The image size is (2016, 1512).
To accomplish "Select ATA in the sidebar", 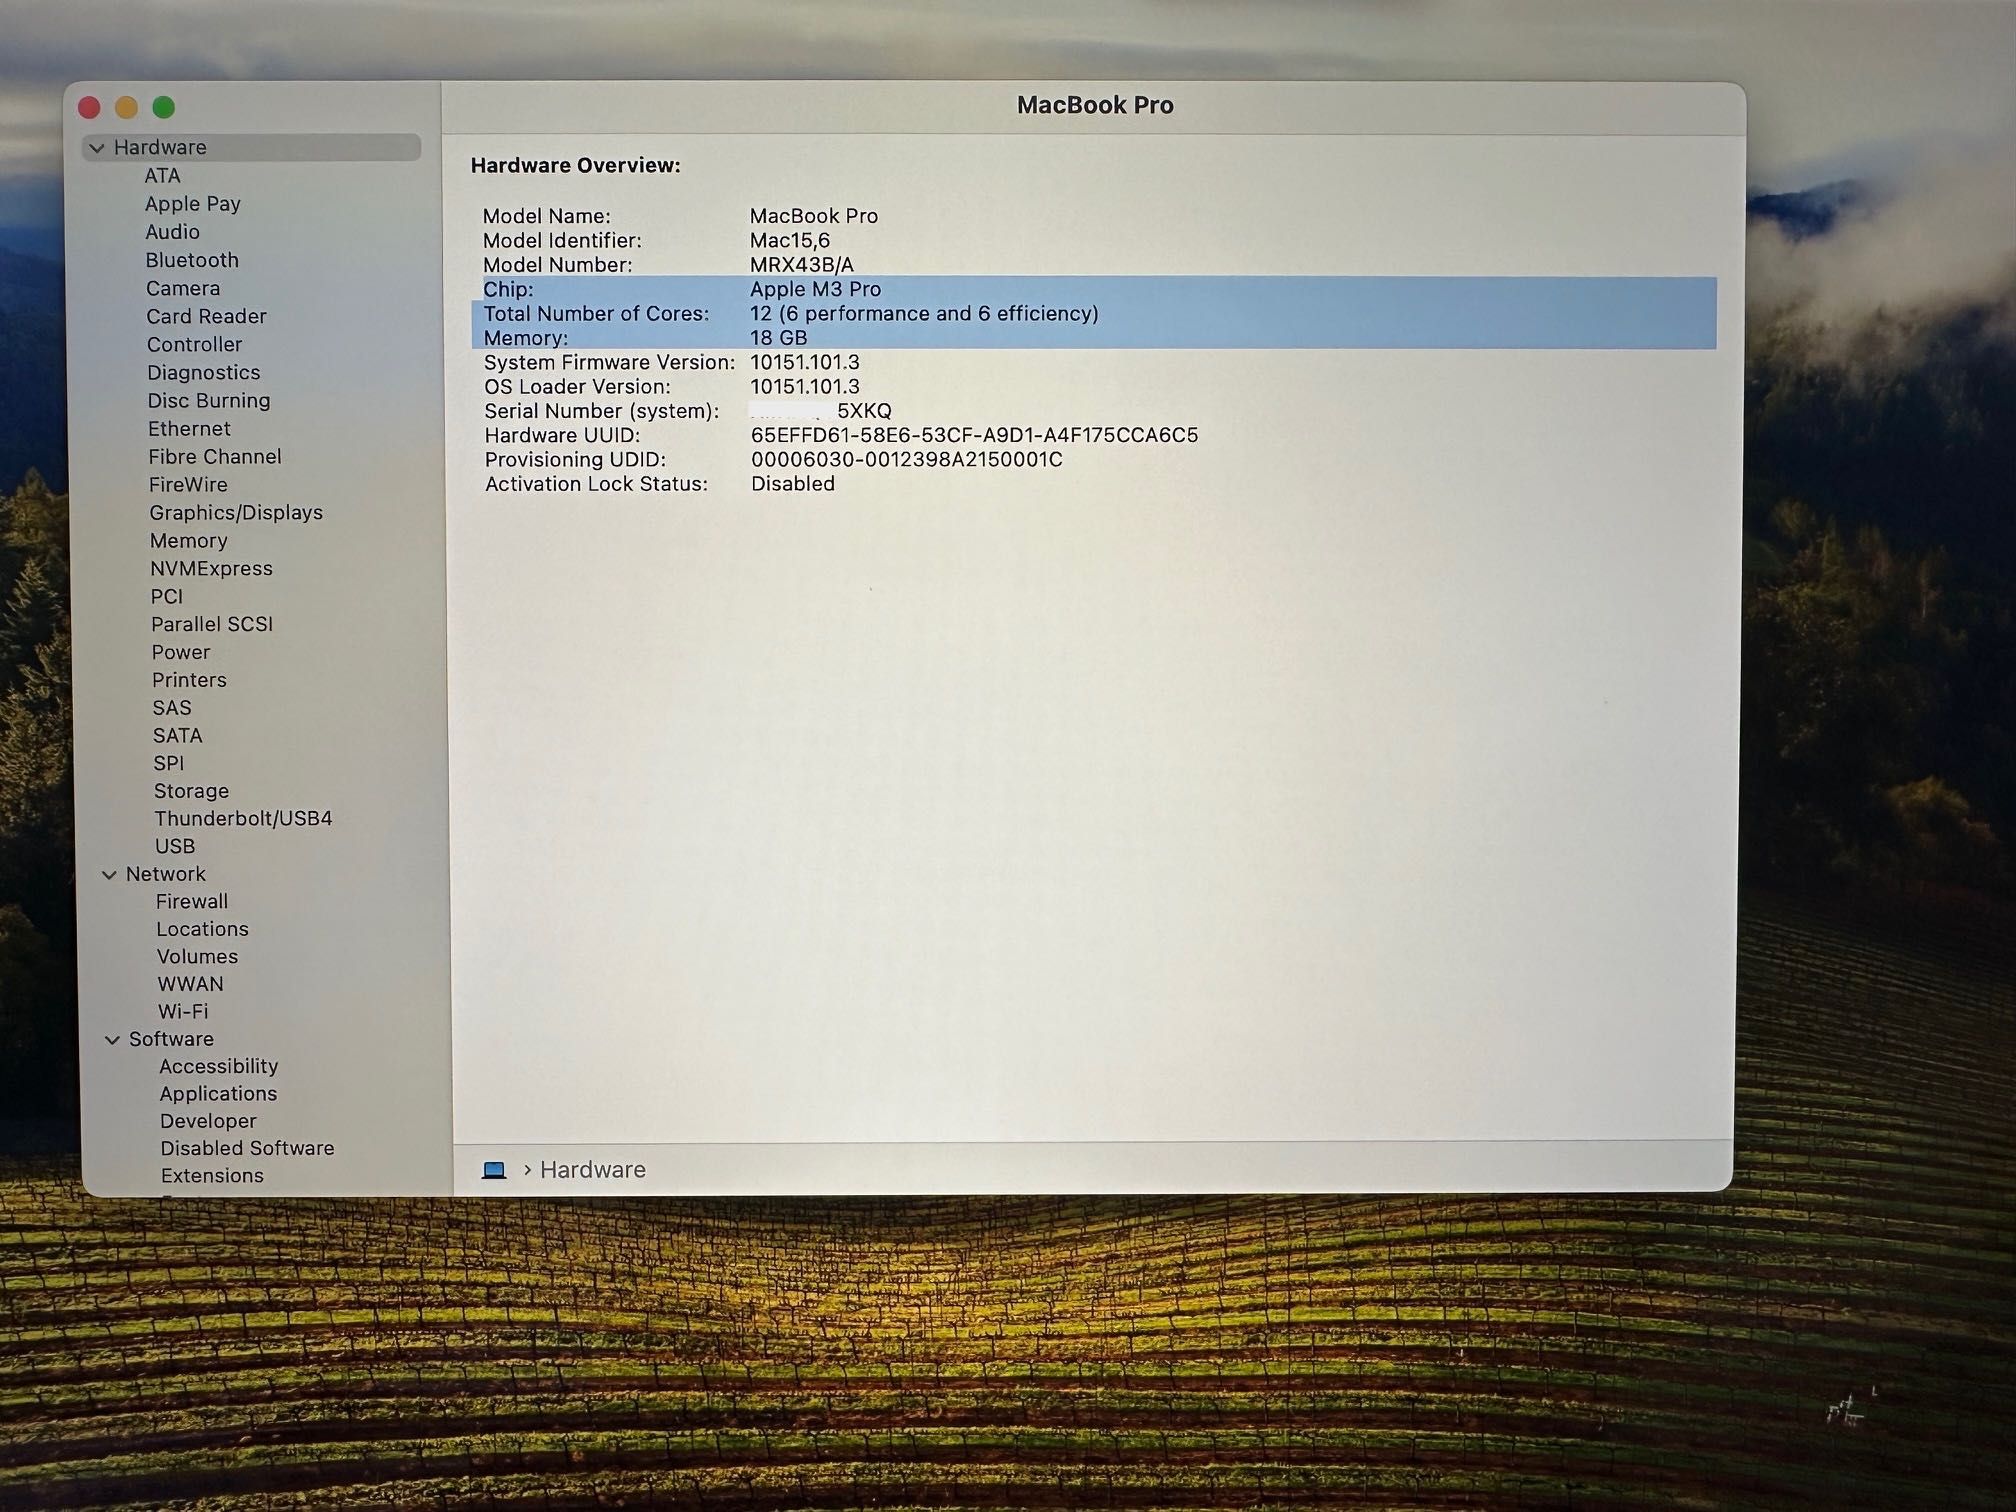I will click(162, 176).
